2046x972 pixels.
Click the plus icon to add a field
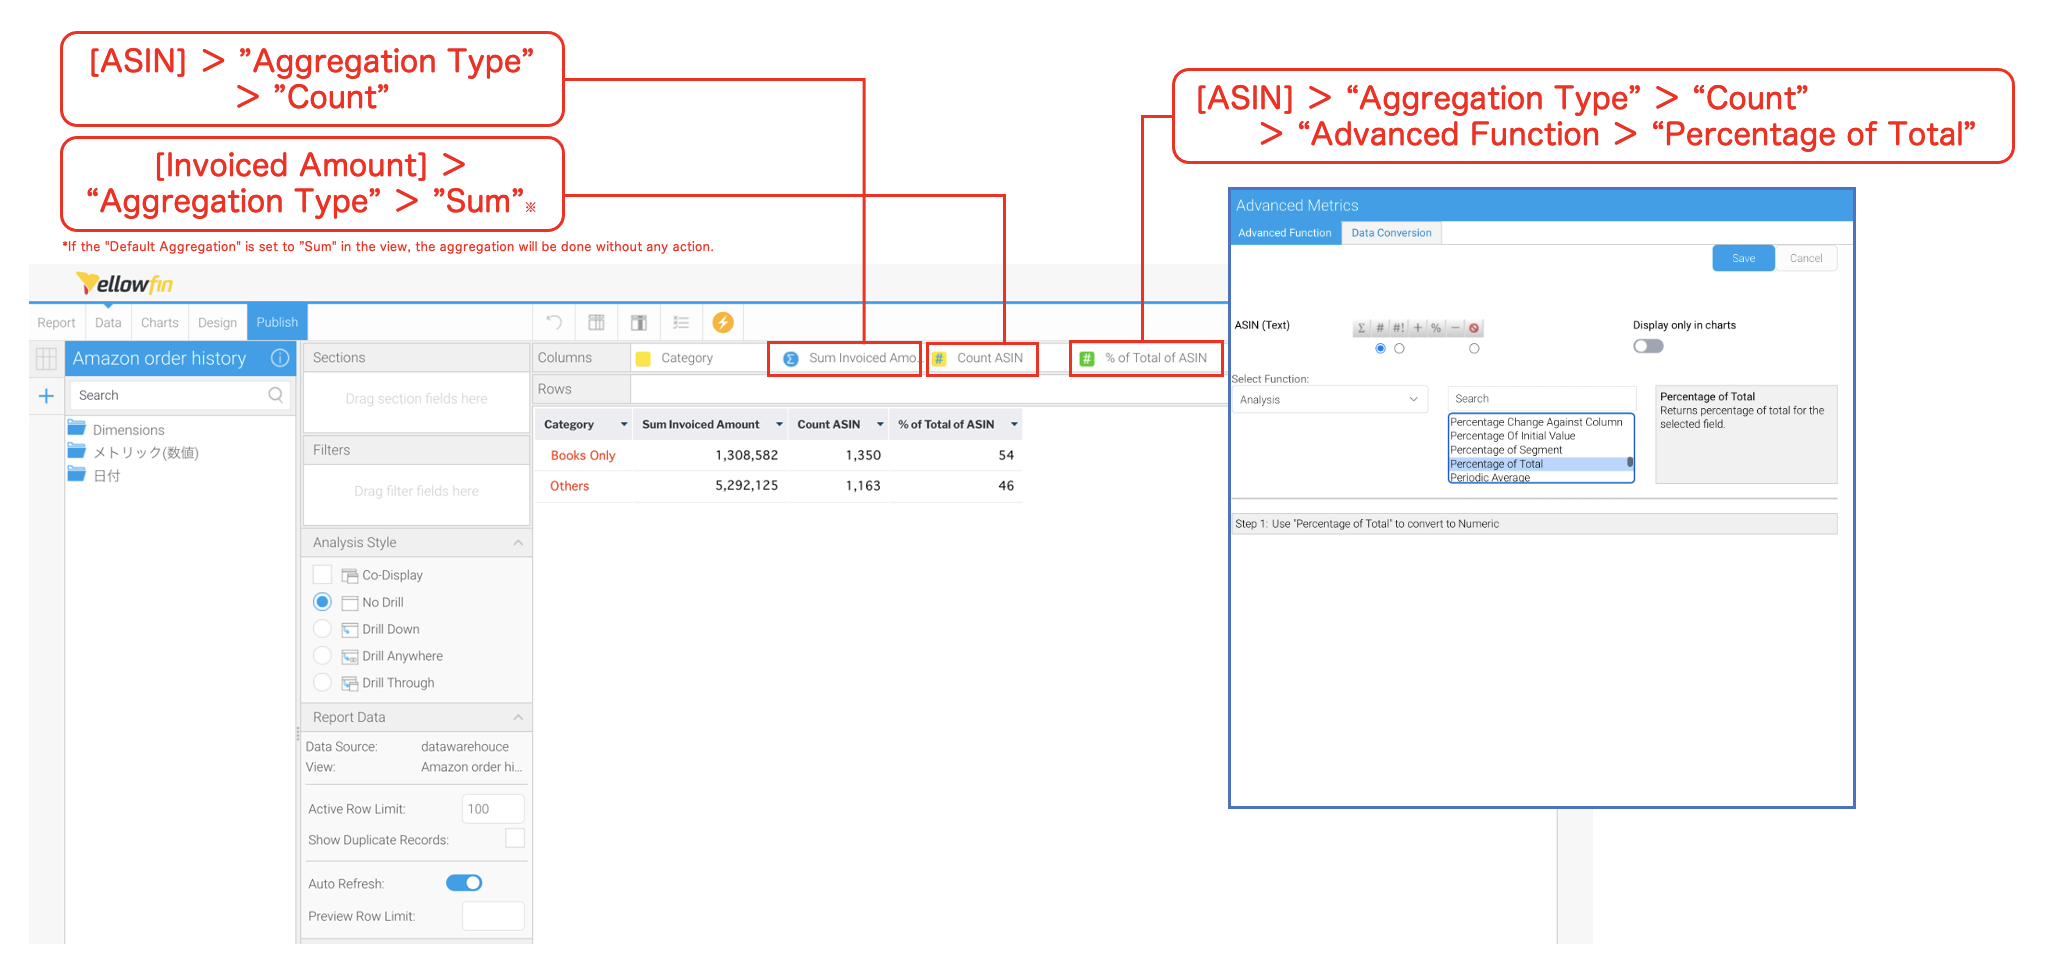[46, 396]
